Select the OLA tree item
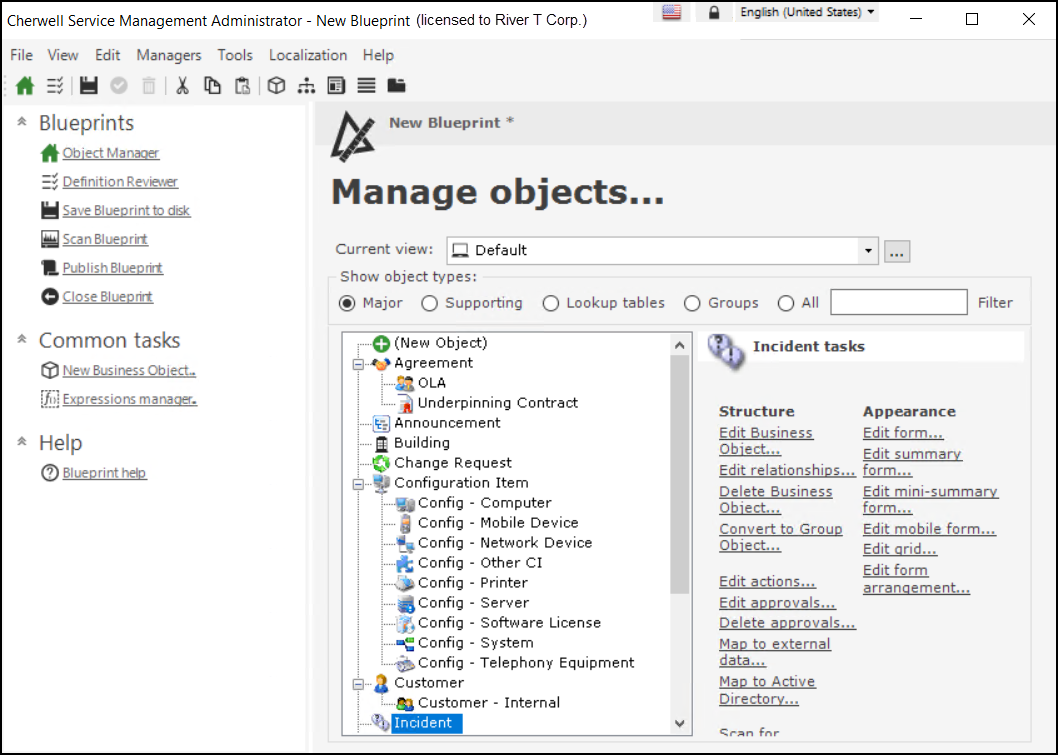1058x755 pixels. point(432,383)
